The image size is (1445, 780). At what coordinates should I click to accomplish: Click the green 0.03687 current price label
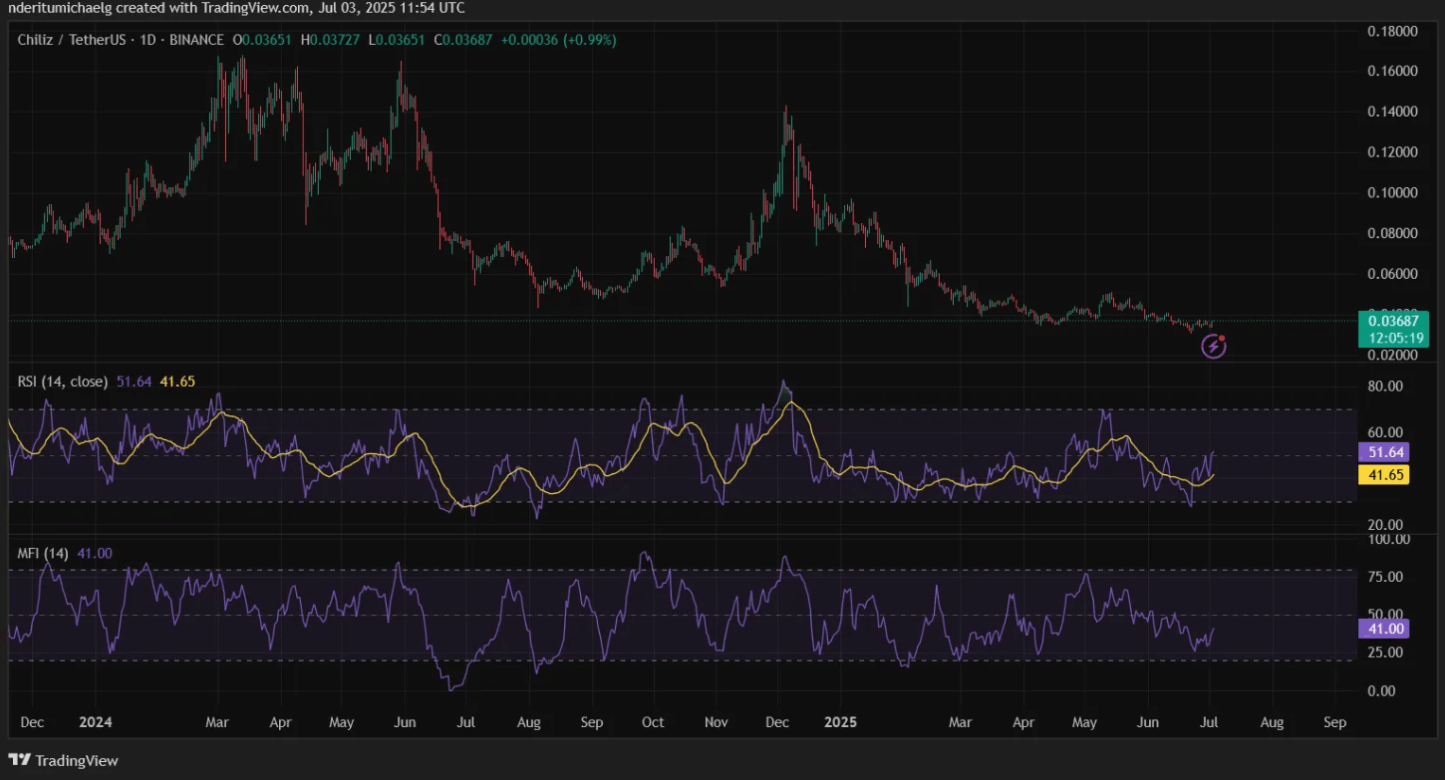coord(1392,320)
